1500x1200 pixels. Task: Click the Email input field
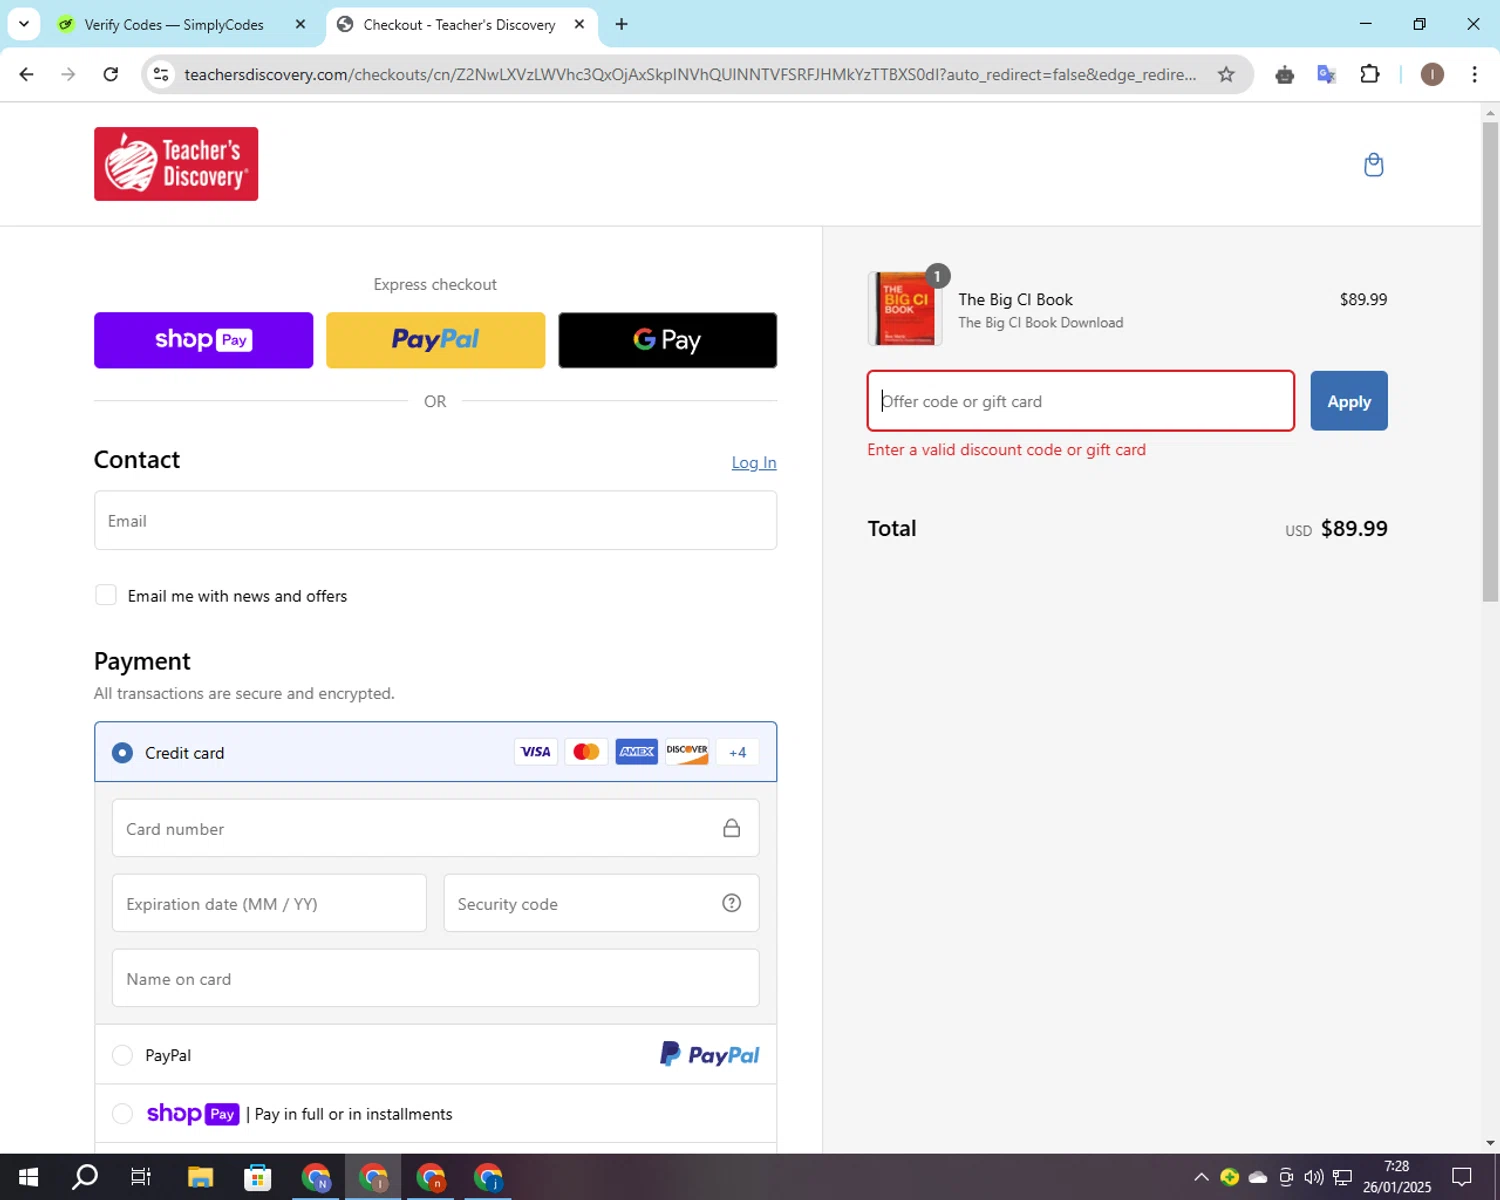pos(435,520)
